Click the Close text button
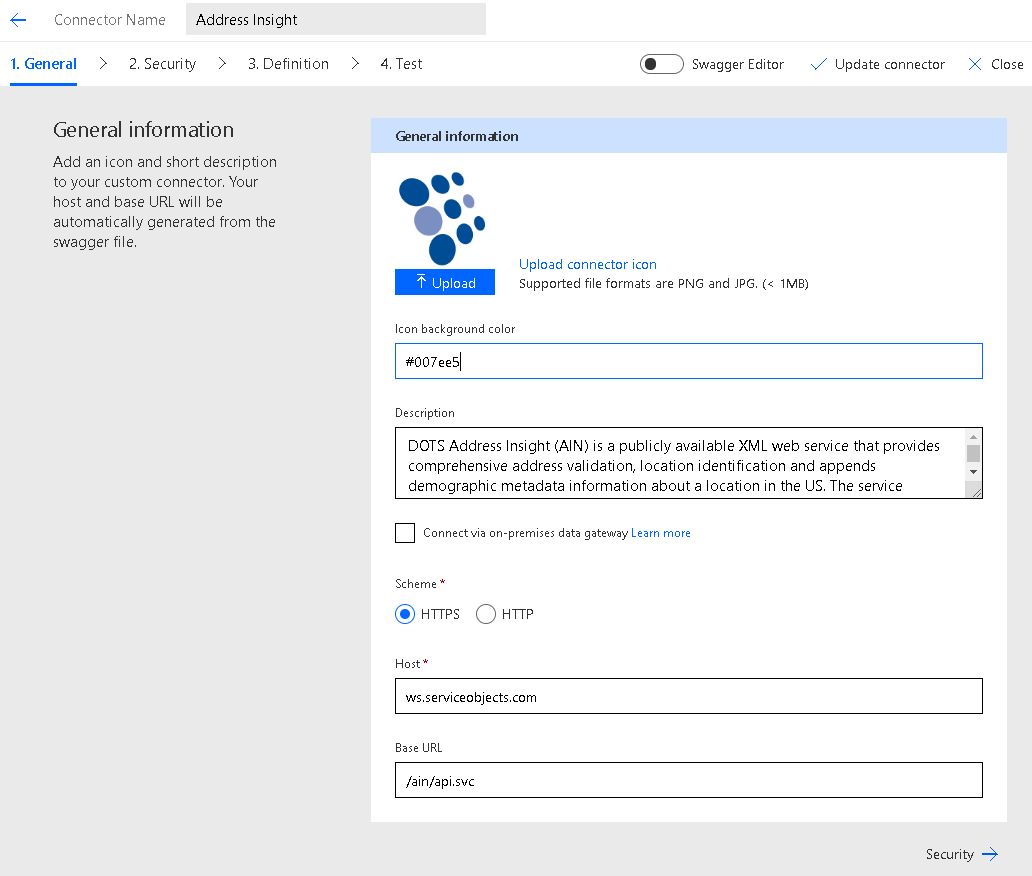The width and height of the screenshot is (1032, 876). point(1007,64)
